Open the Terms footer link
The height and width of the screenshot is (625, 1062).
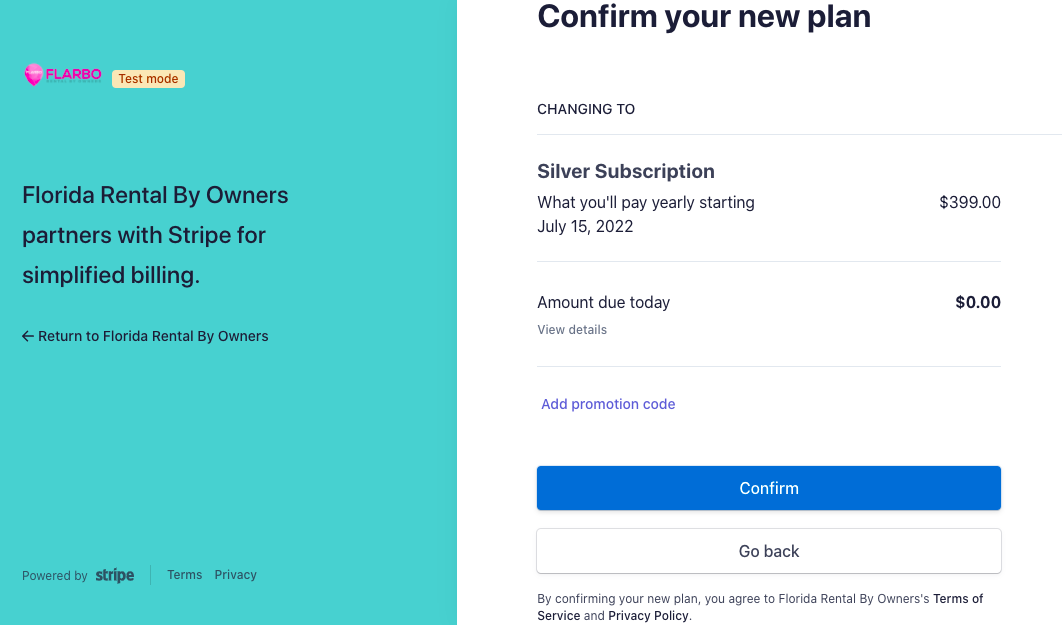point(184,574)
